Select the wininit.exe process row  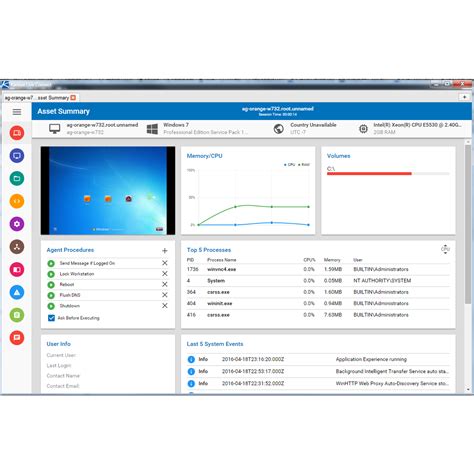click(318, 303)
